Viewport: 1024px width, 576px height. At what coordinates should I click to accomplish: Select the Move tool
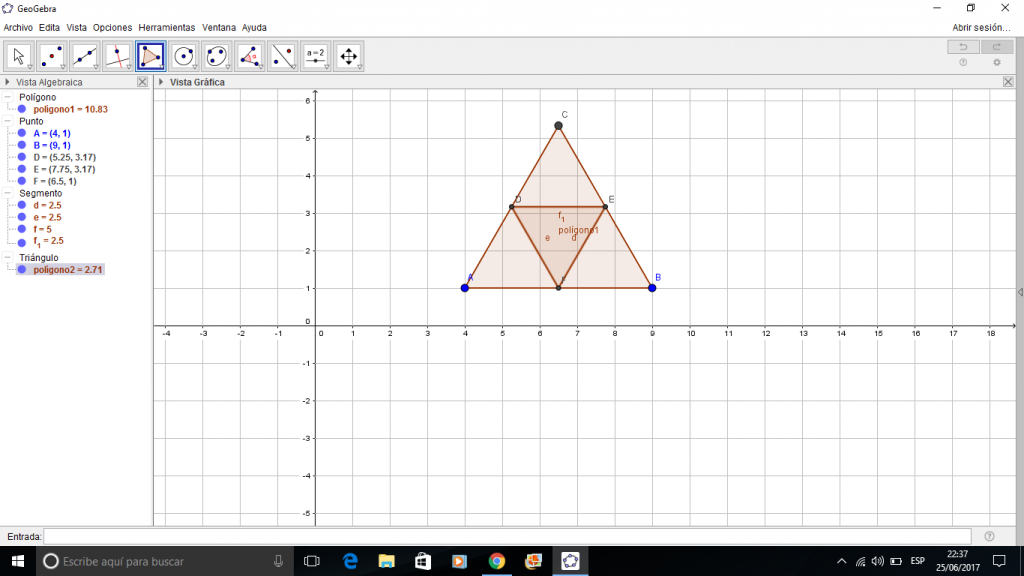[x=18, y=56]
